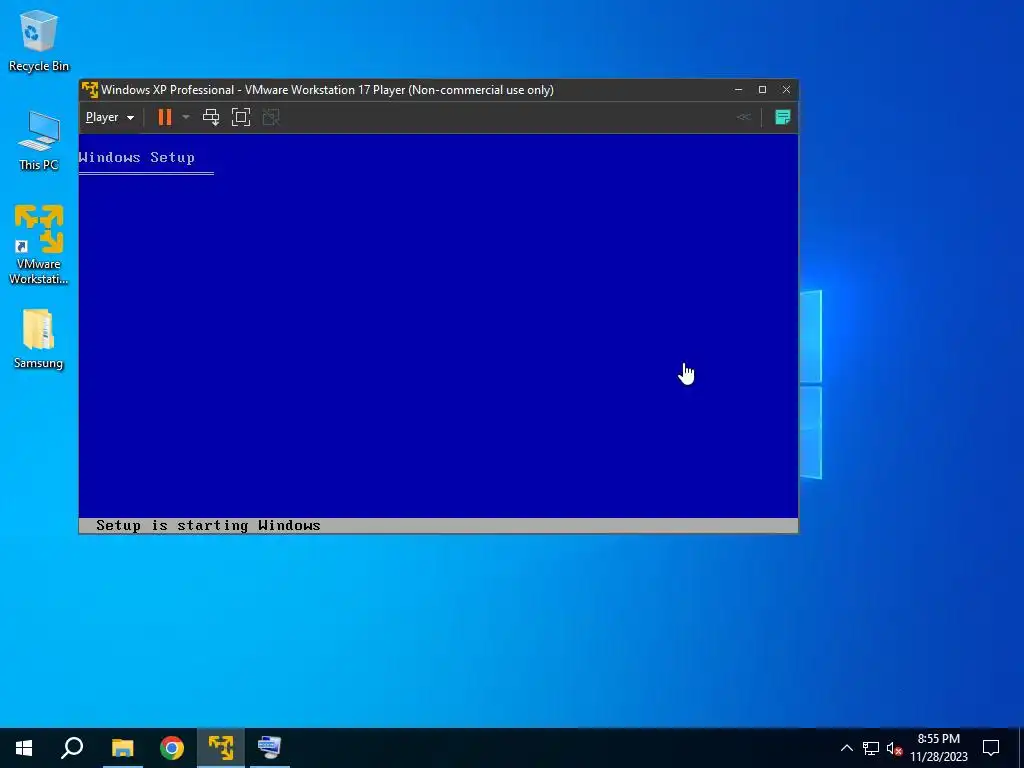Select the This PC desktop icon
The image size is (1024, 768).
pos(39,141)
